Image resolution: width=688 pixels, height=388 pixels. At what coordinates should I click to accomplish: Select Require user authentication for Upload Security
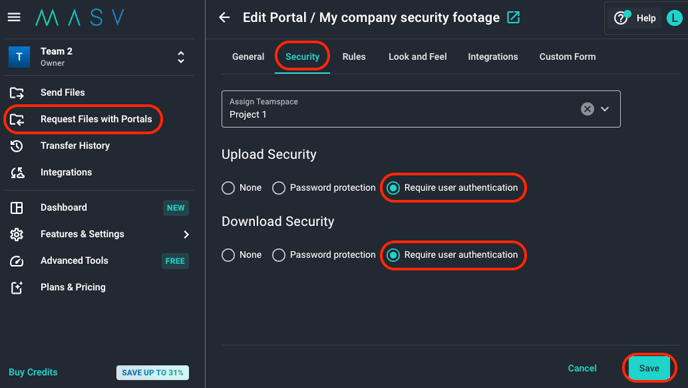(393, 188)
